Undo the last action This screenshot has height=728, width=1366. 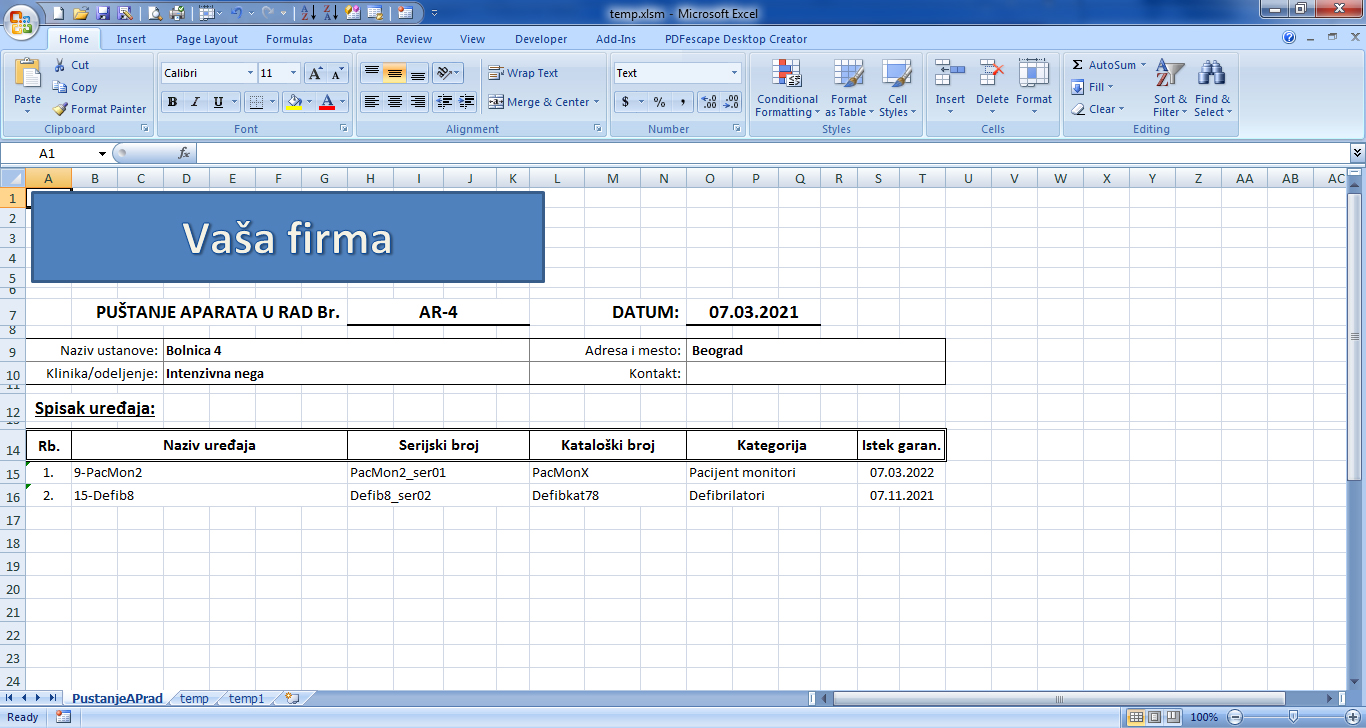click(236, 13)
